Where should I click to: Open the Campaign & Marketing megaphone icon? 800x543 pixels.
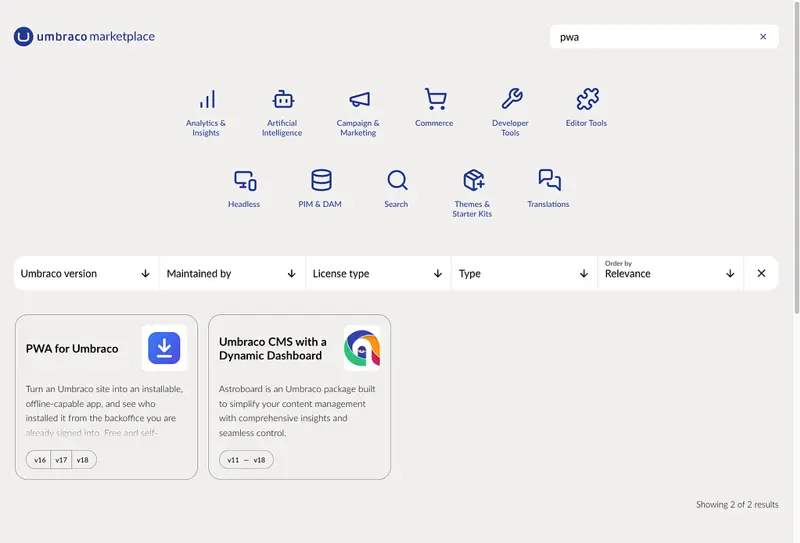pos(359,99)
